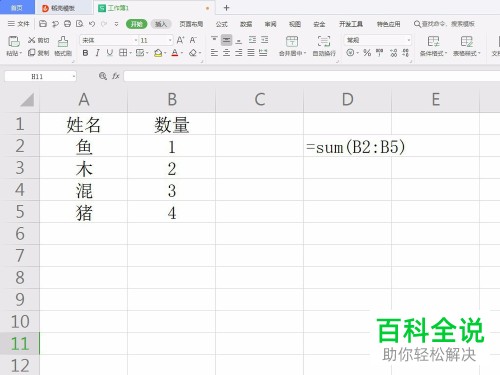Select the Start (开始) ribbon tab
This screenshot has width=500, height=375.
point(137,24)
